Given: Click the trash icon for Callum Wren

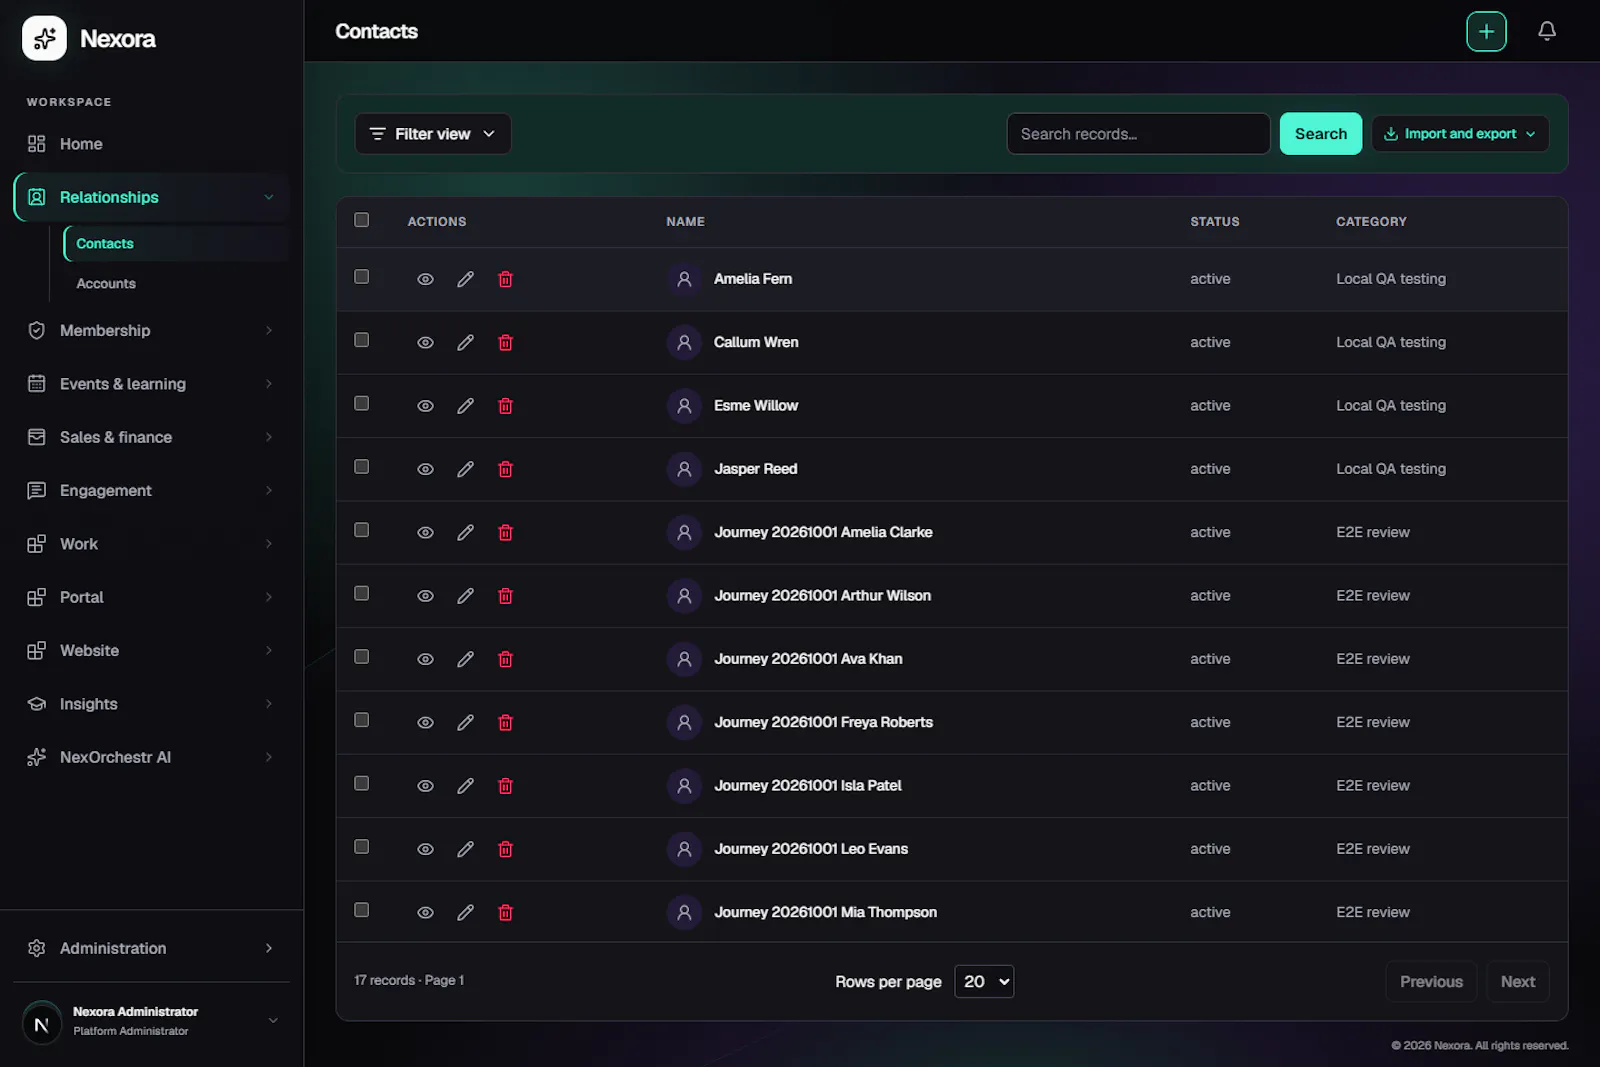Looking at the screenshot, I should coord(505,342).
